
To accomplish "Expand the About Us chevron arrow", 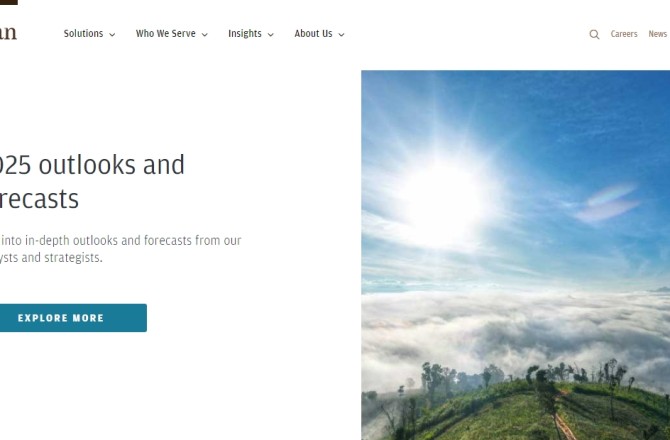I will click(x=341, y=35).
